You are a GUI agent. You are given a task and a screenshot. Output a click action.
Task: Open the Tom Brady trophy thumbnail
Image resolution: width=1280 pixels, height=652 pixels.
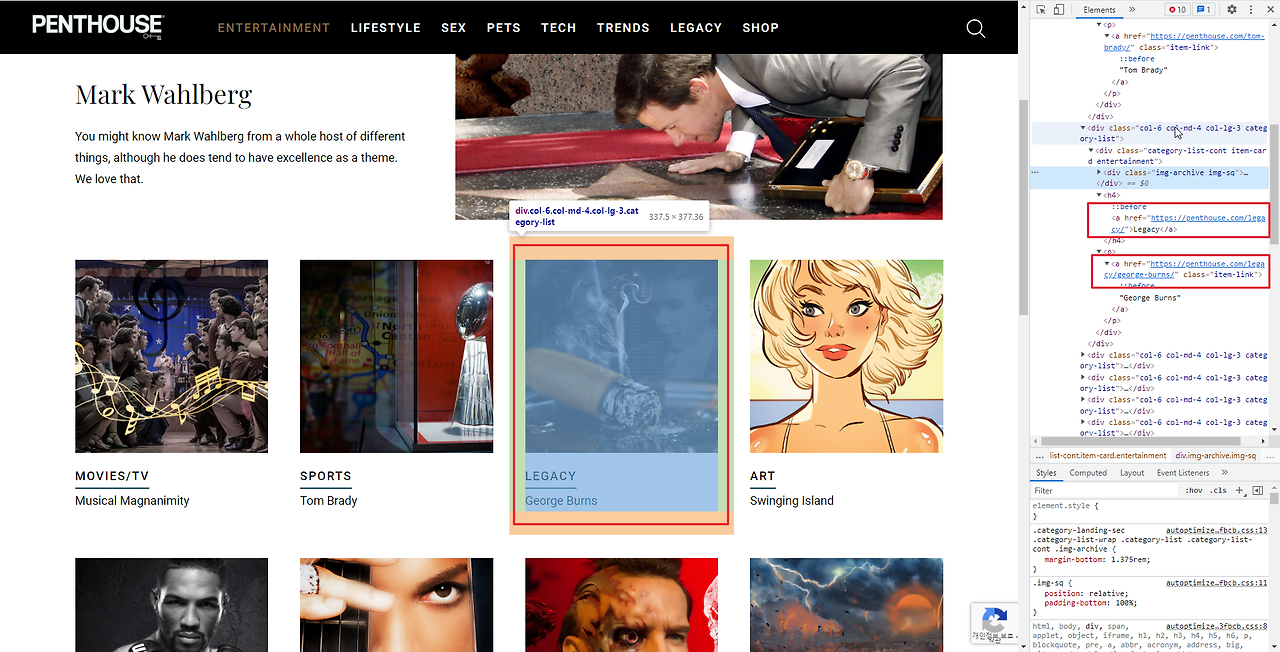[396, 356]
